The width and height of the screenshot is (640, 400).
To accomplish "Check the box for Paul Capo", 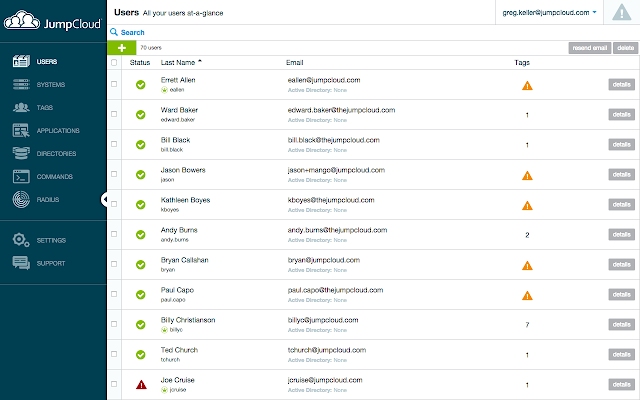I will pyautogui.click(x=114, y=294).
